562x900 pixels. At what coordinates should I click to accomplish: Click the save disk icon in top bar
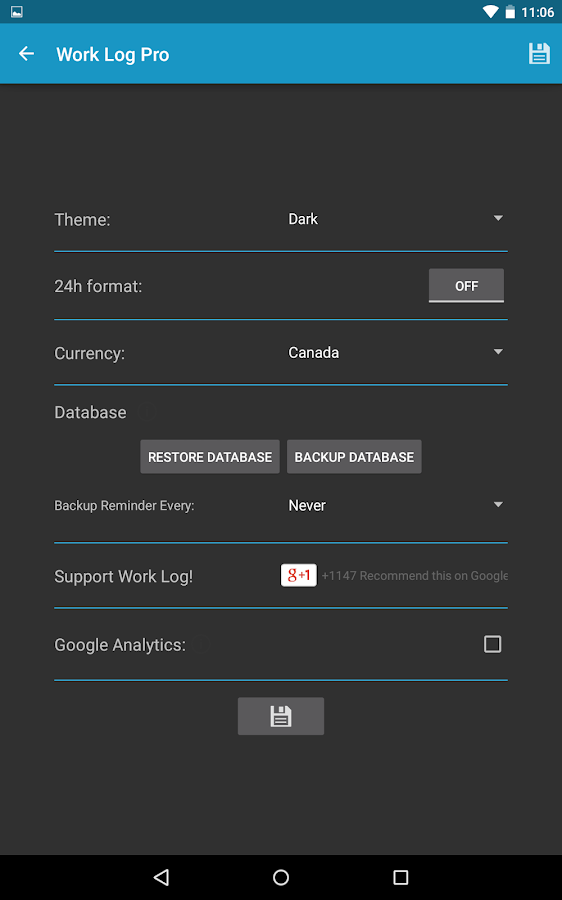pos(538,53)
